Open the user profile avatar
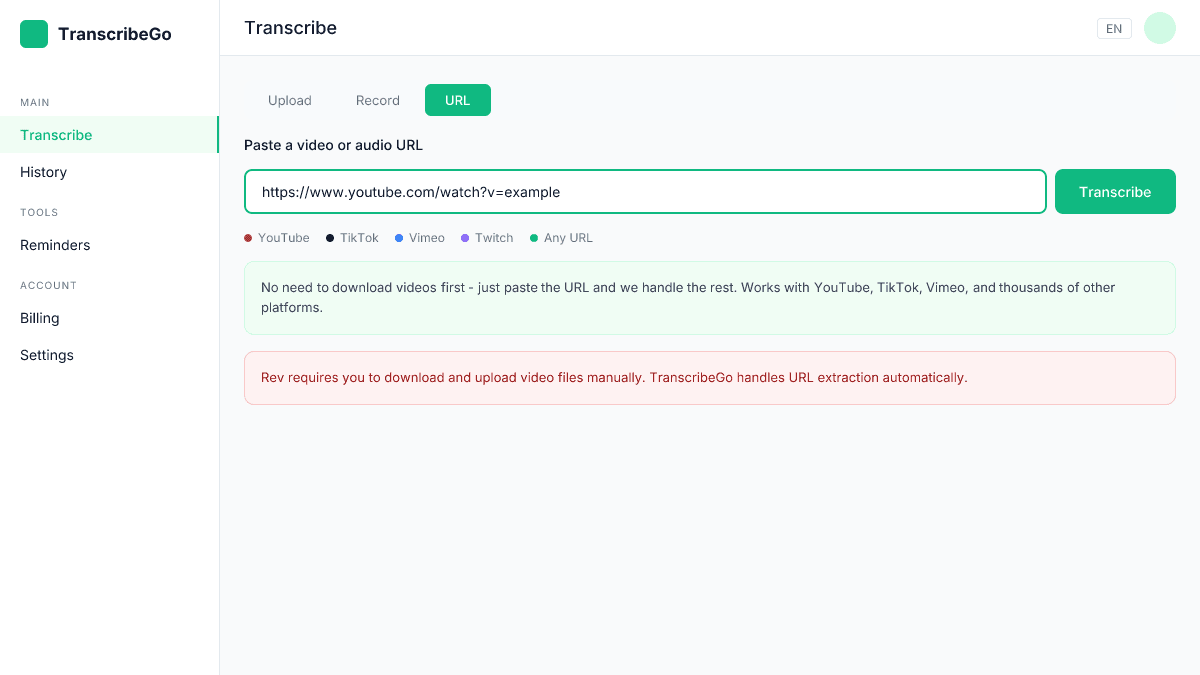Image resolution: width=1200 pixels, height=675 pixels. click(1159, 28)
